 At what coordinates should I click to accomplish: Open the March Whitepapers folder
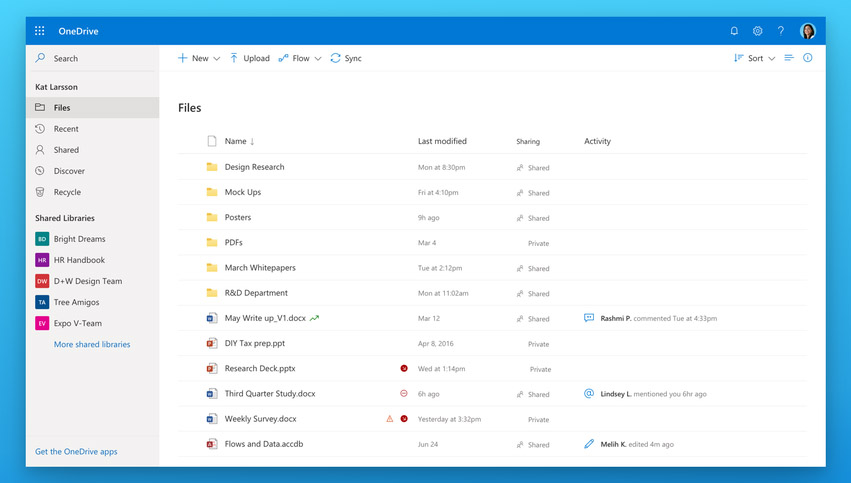(x=260, y=268)
